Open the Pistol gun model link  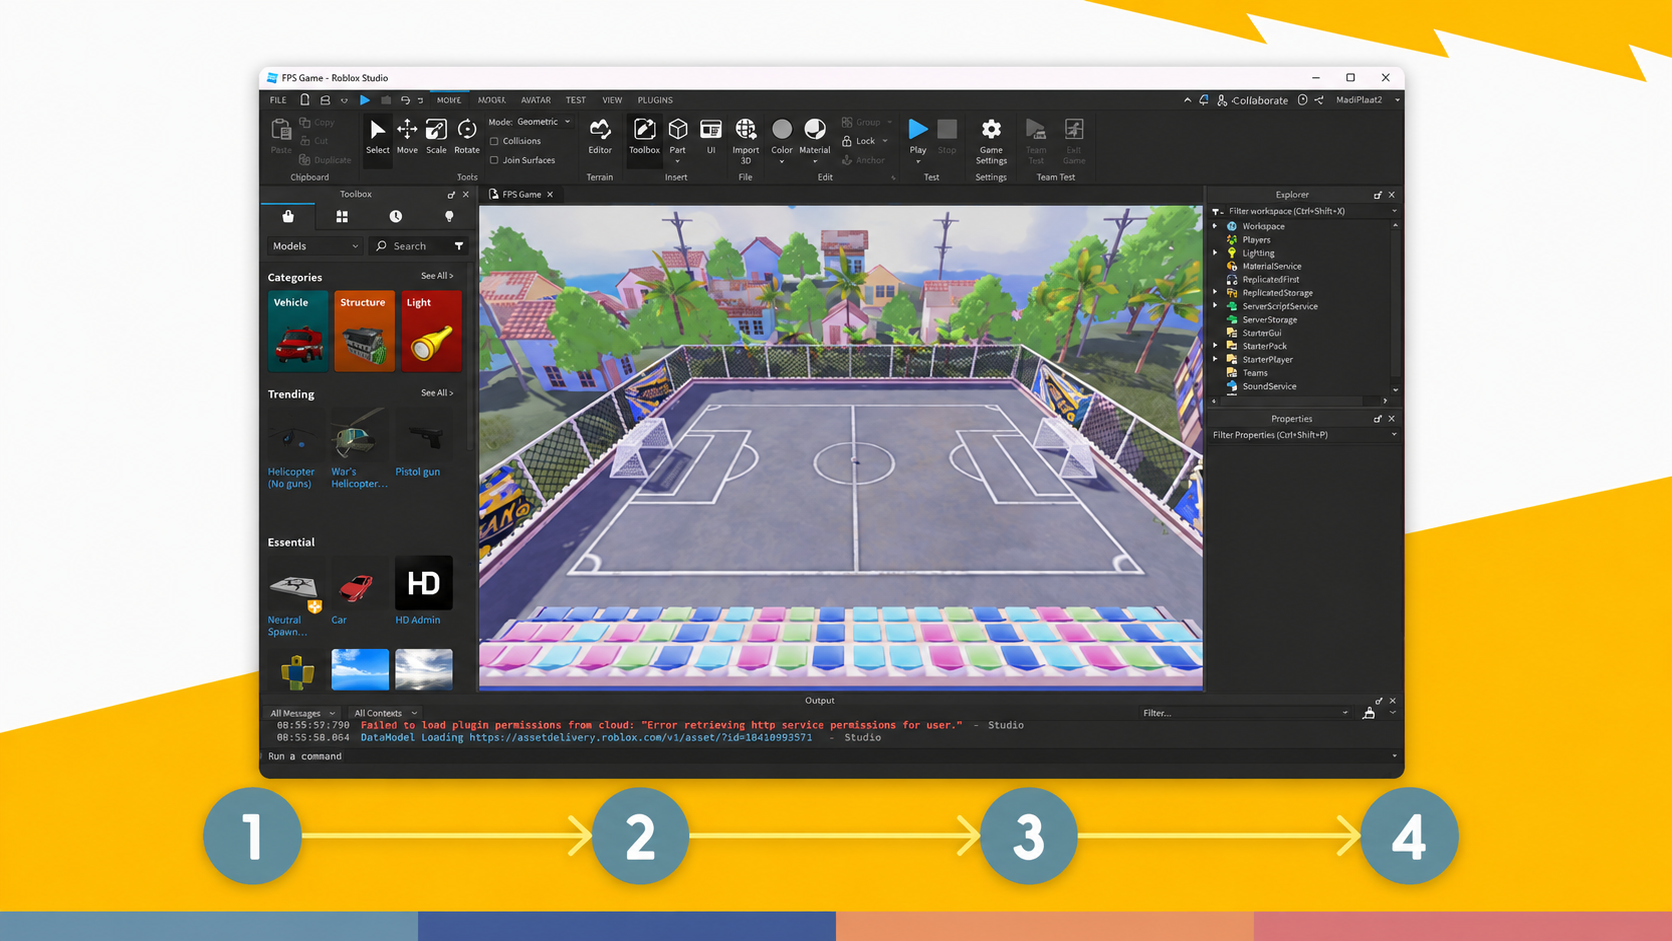(x=418, y=472)
